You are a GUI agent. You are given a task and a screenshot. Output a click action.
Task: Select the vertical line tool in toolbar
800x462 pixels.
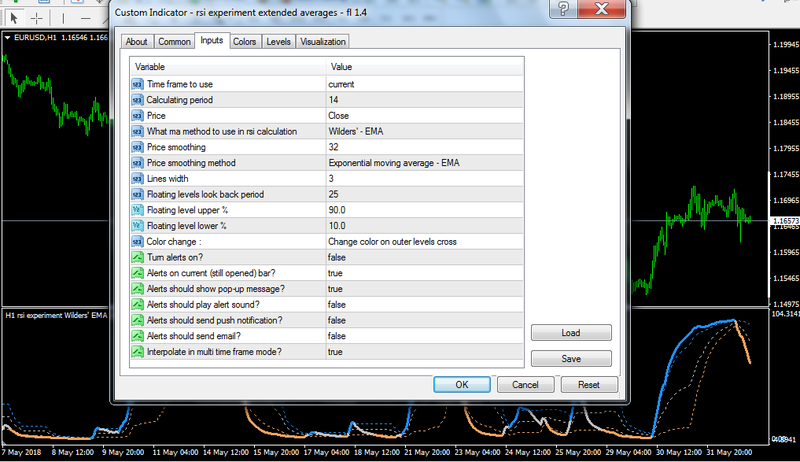point(63,18)
